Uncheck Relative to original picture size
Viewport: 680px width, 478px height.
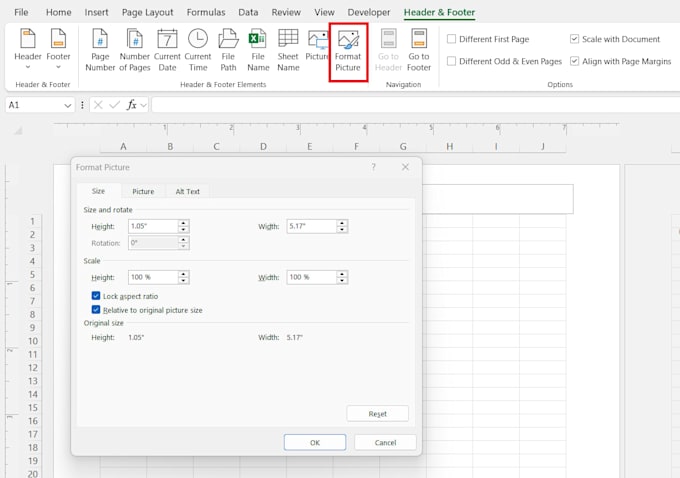(x=96, y=310)
